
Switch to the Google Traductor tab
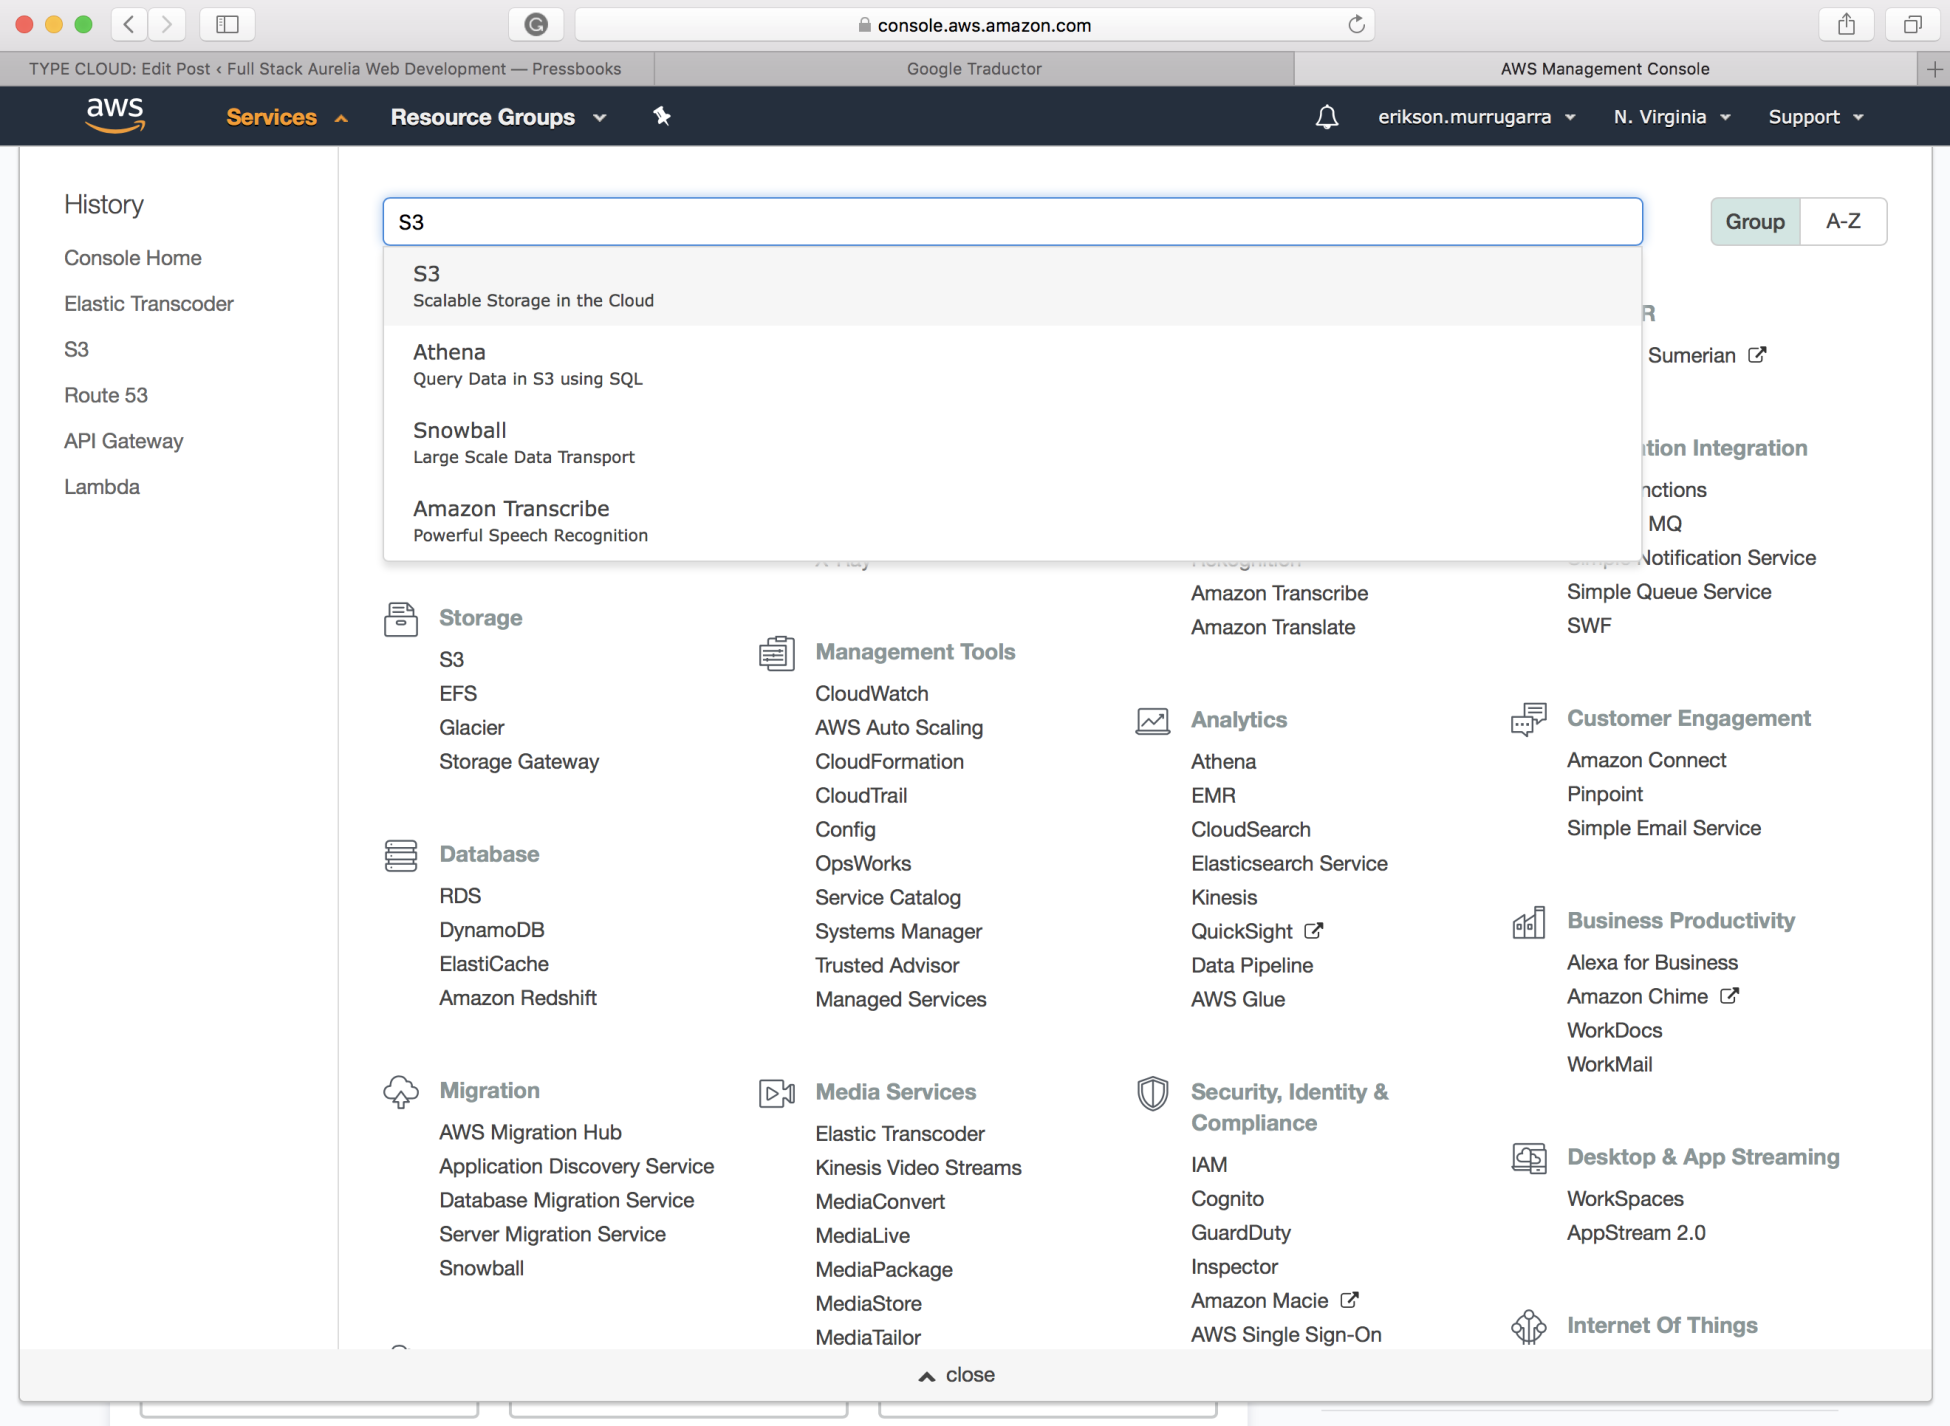tap(974, 69)
